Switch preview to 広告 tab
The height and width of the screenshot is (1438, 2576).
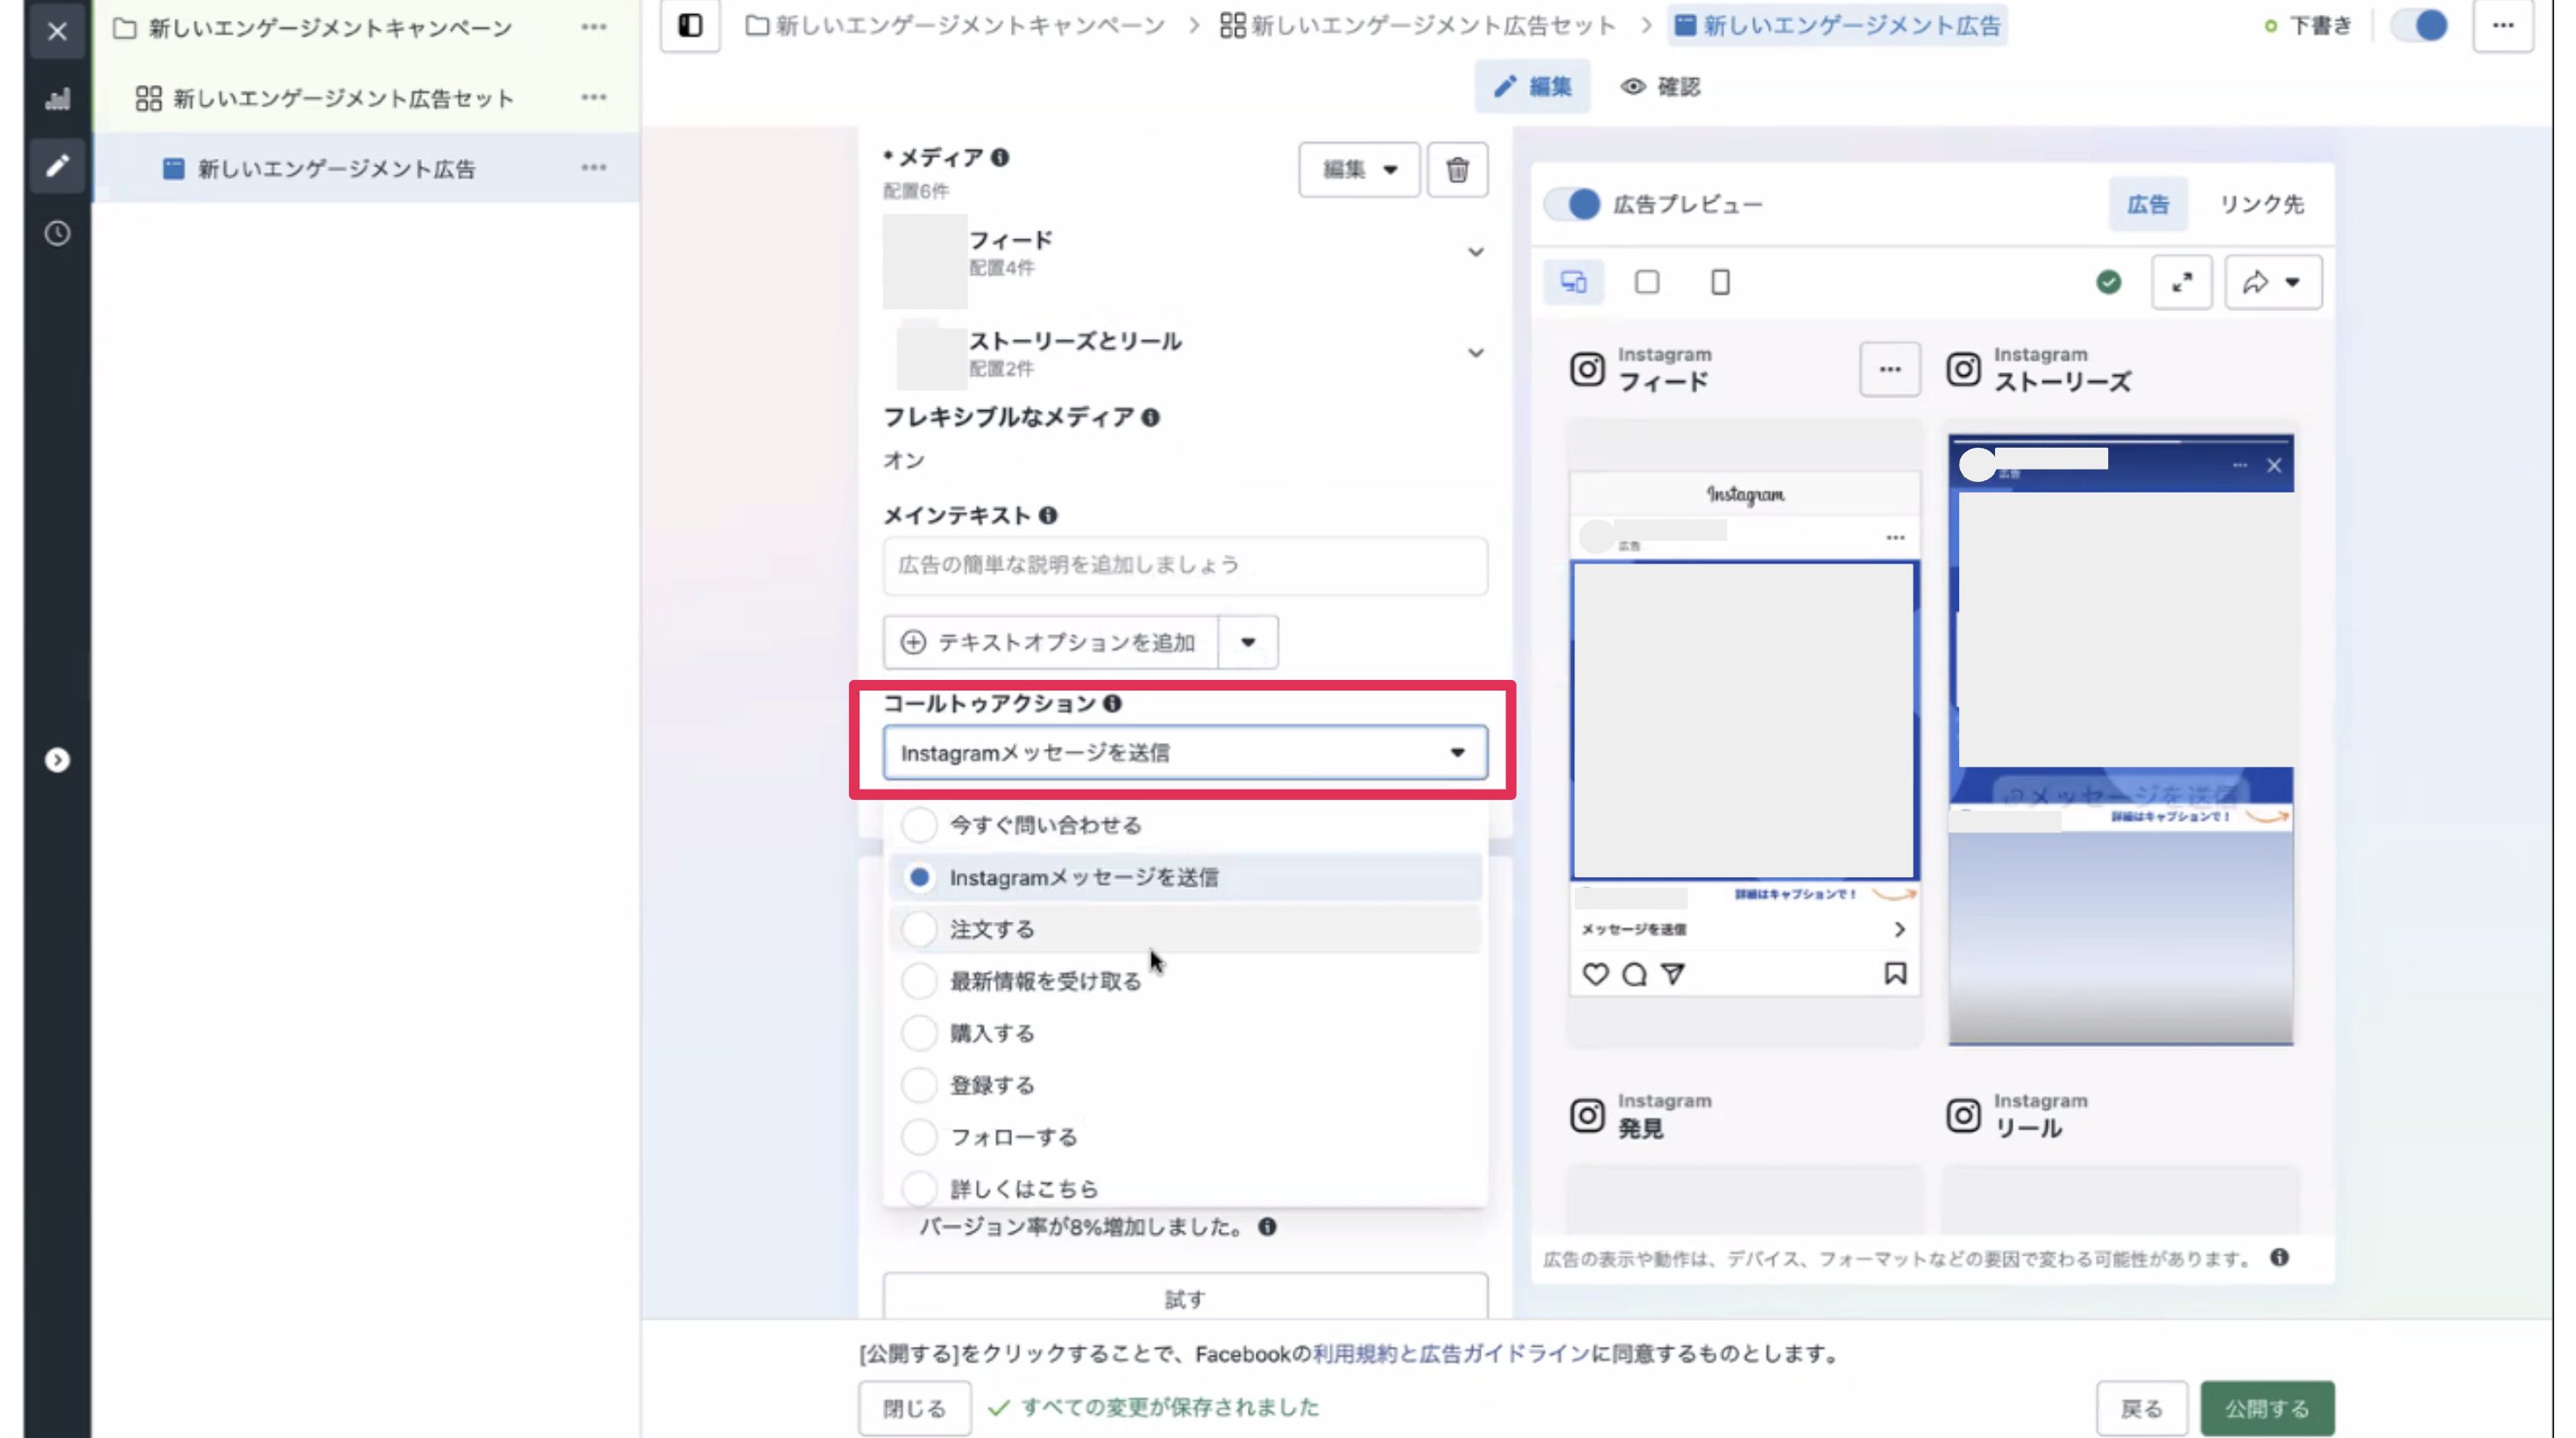tap(2148, 204)
